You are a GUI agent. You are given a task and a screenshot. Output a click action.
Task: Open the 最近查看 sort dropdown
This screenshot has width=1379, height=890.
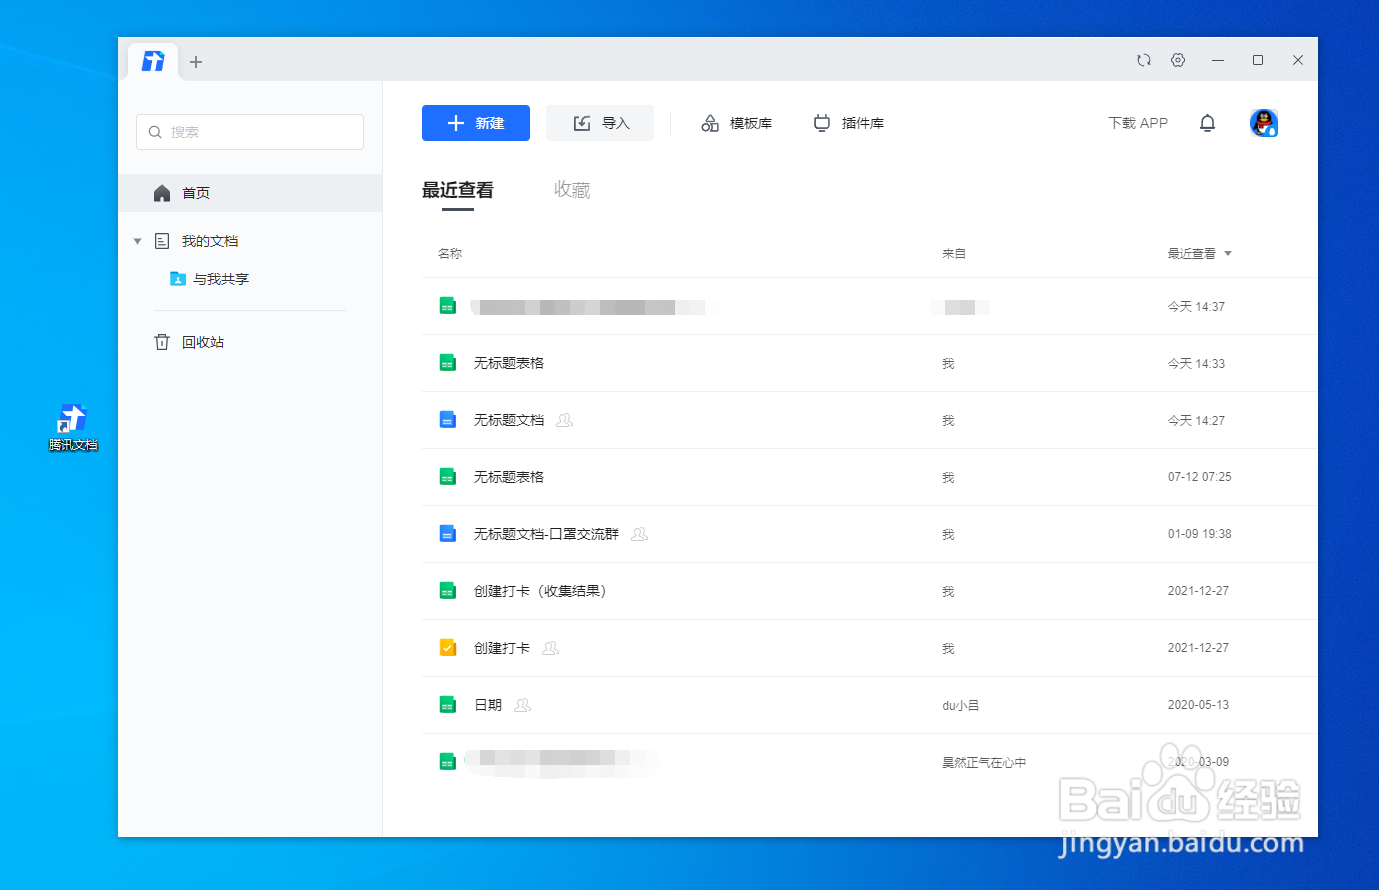point(1199,254)
